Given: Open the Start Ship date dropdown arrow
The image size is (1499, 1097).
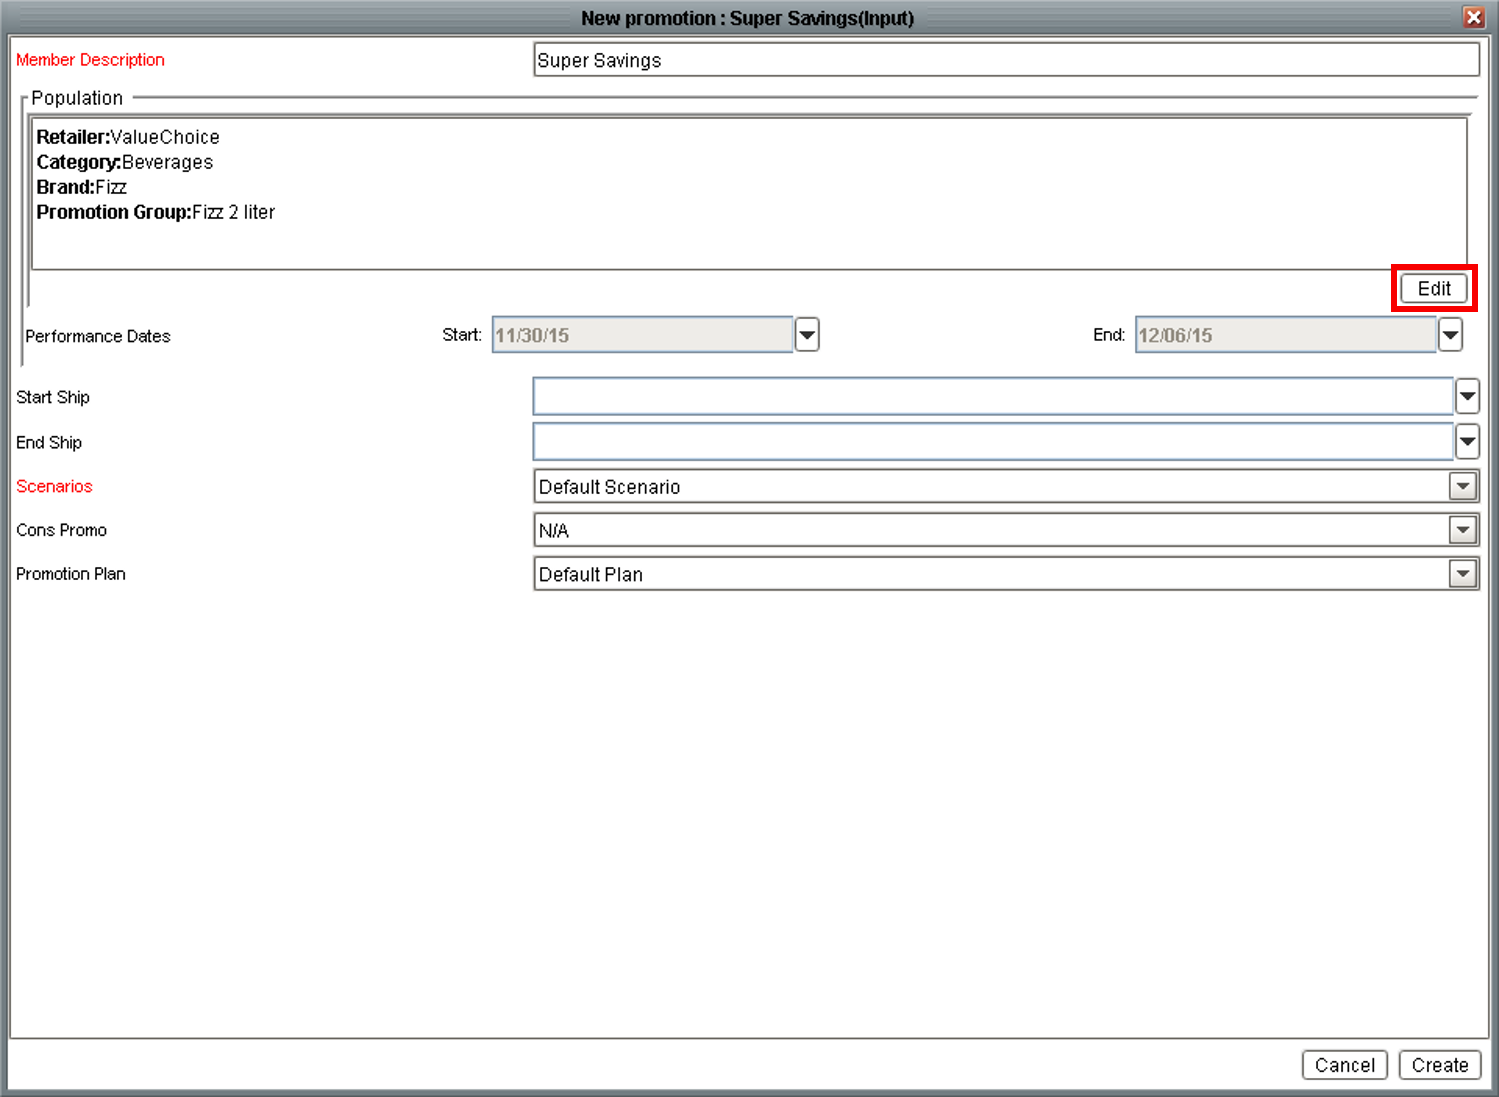Looking at the screenshot, I should point(1467,397).
